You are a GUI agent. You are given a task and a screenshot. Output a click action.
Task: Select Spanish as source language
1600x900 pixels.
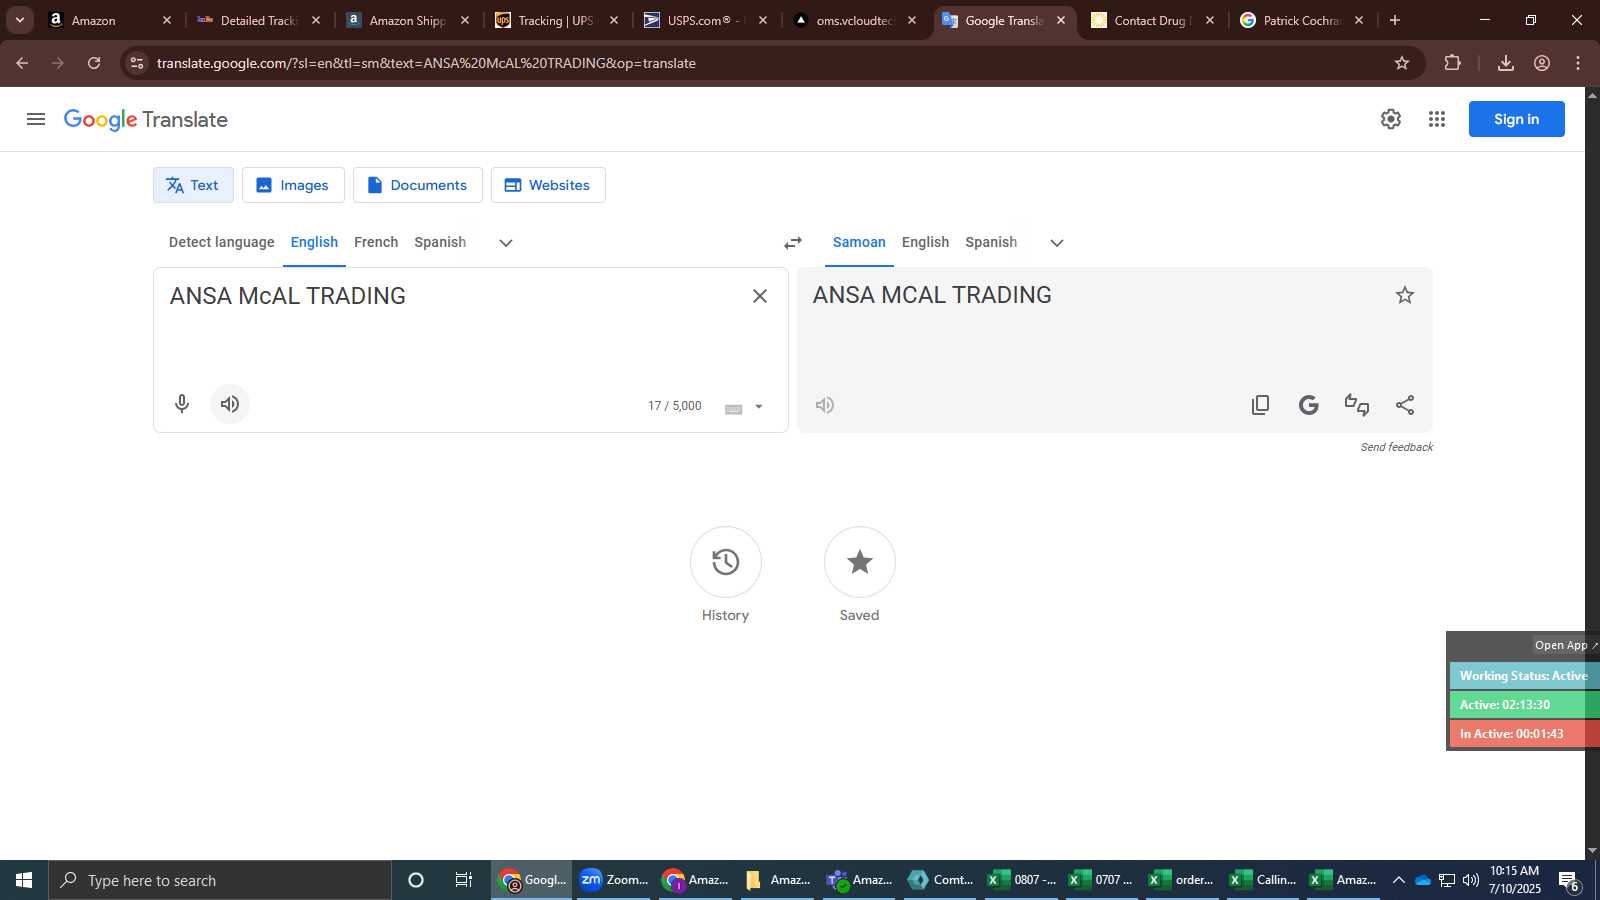pos(440,242)
